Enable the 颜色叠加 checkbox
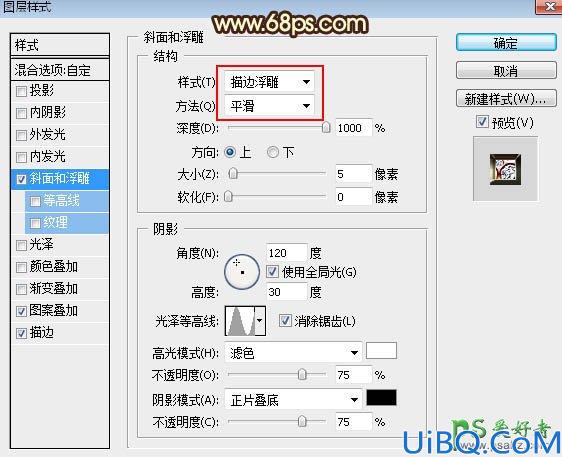The width and height of the screenshot is (562, 457). 22,267
